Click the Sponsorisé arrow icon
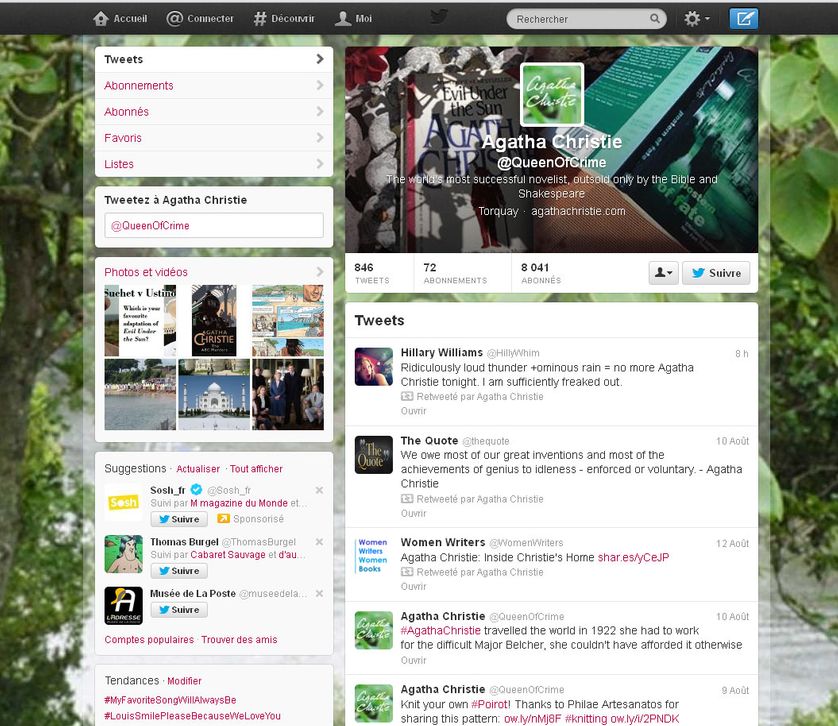Viewport: 838px width, 726px height. coord(223,519)
